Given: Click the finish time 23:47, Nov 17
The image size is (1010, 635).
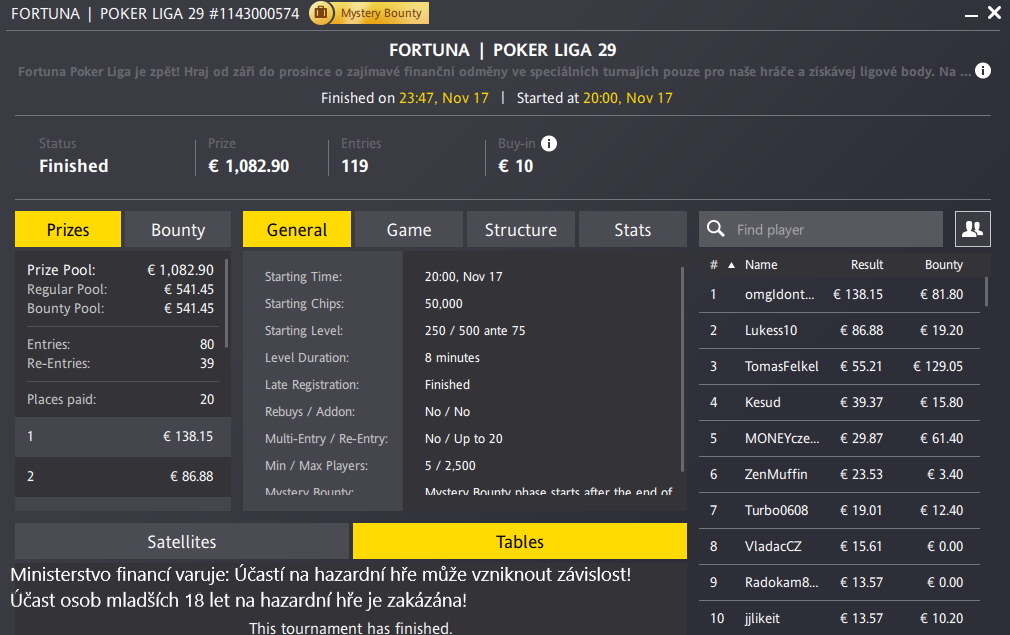Looking at the screenshot, I should click(x=444, y=98).
